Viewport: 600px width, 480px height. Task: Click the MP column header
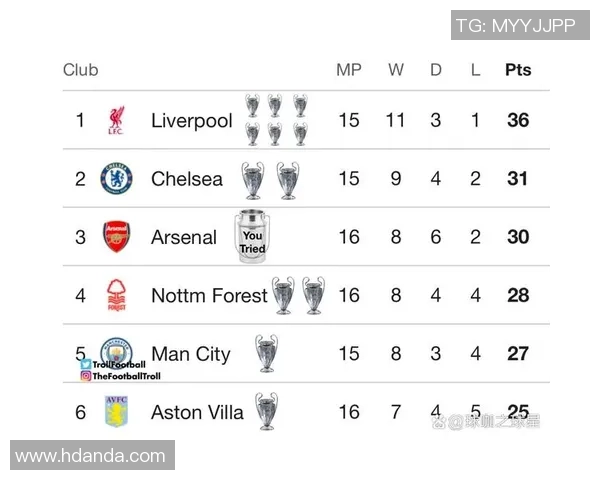point(348,70)
